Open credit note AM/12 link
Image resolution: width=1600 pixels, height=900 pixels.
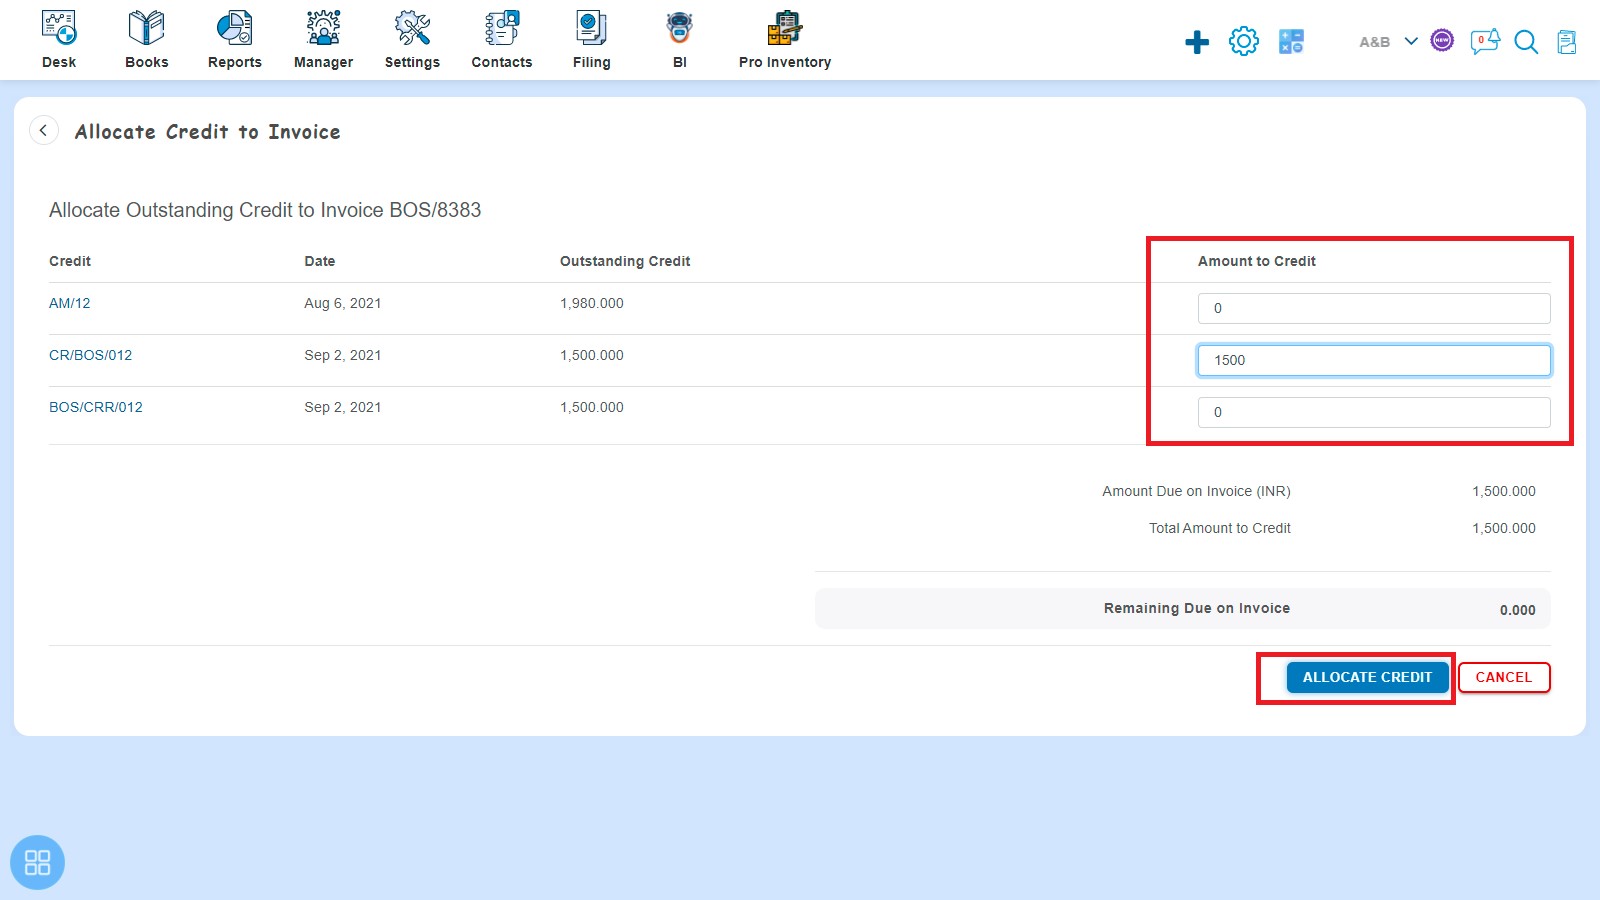pyautogui.click(x=70, y=303)
